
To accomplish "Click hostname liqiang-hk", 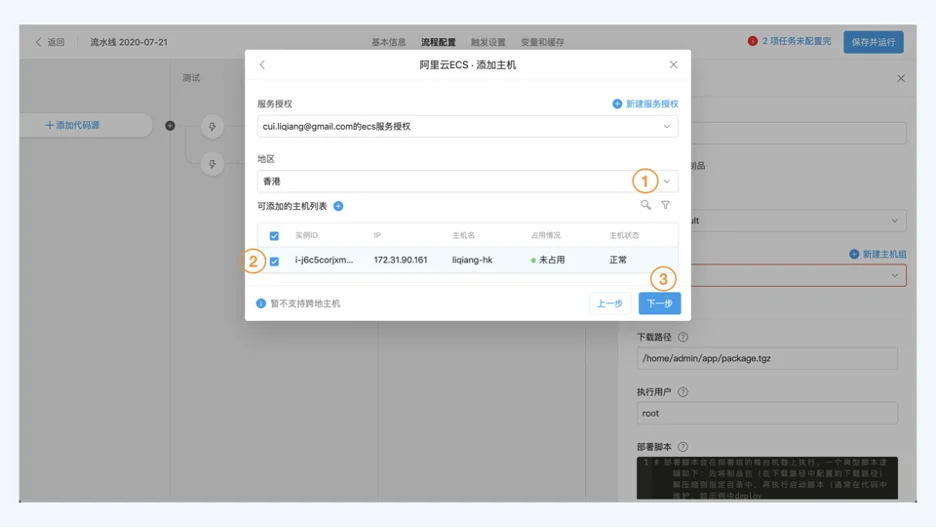I will pyautogui.click(x=472, y=260).
